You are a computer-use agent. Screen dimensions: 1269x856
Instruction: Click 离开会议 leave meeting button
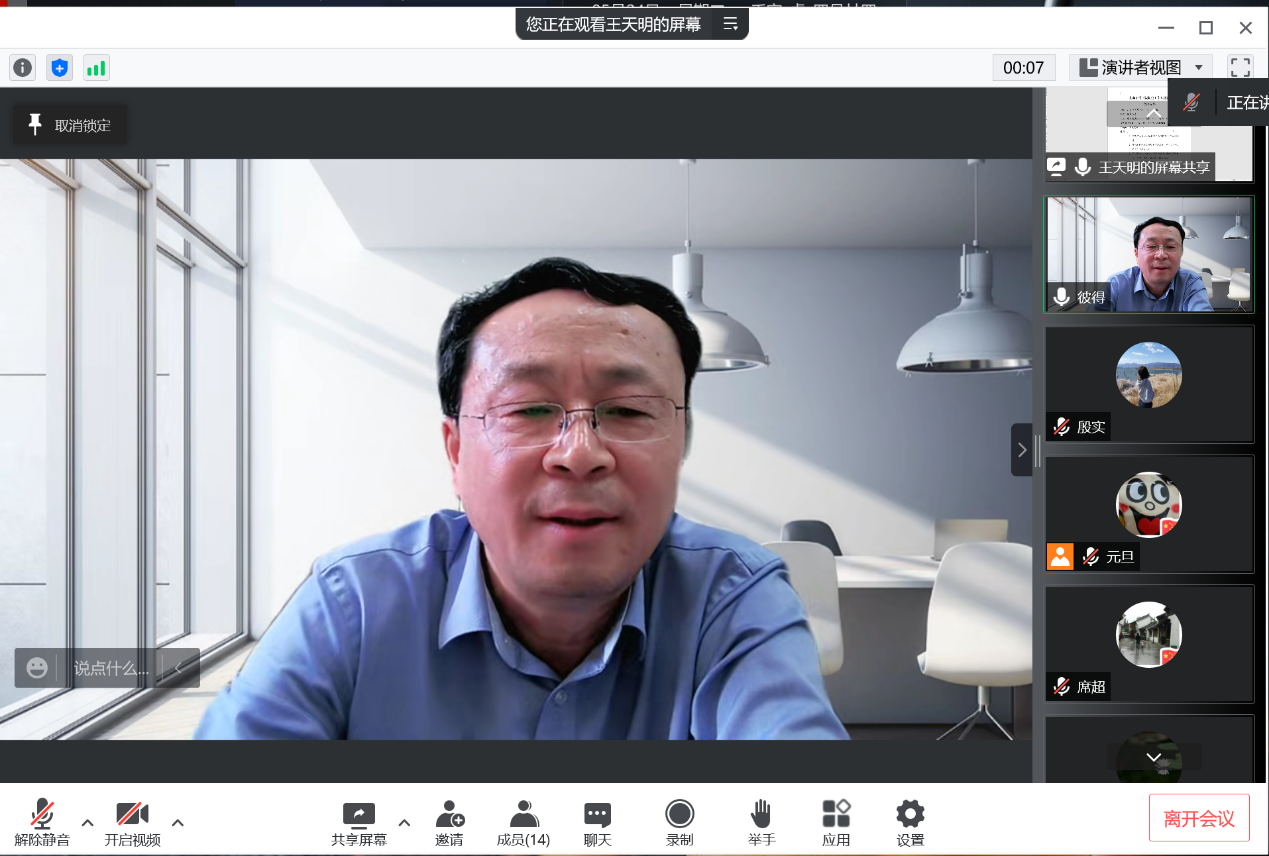tap(1199, 819)
